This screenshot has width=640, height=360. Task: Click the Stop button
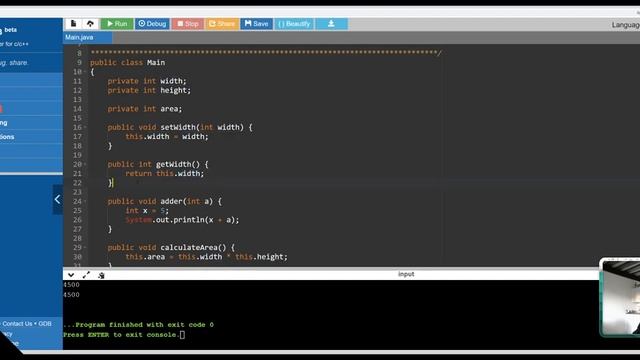[x=187, y=24]
